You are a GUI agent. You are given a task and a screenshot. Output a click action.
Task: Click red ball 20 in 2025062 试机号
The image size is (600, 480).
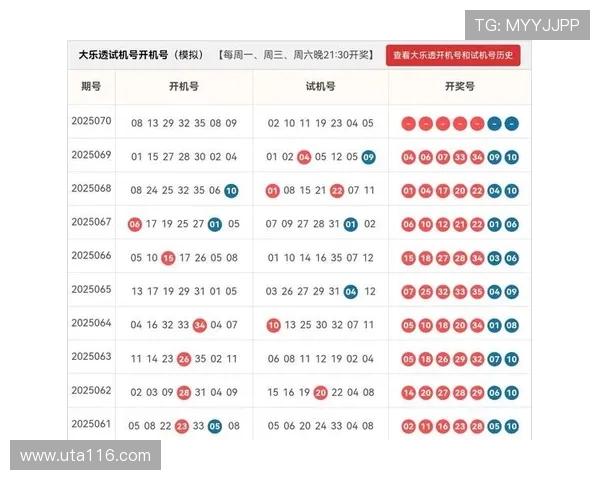320,393
